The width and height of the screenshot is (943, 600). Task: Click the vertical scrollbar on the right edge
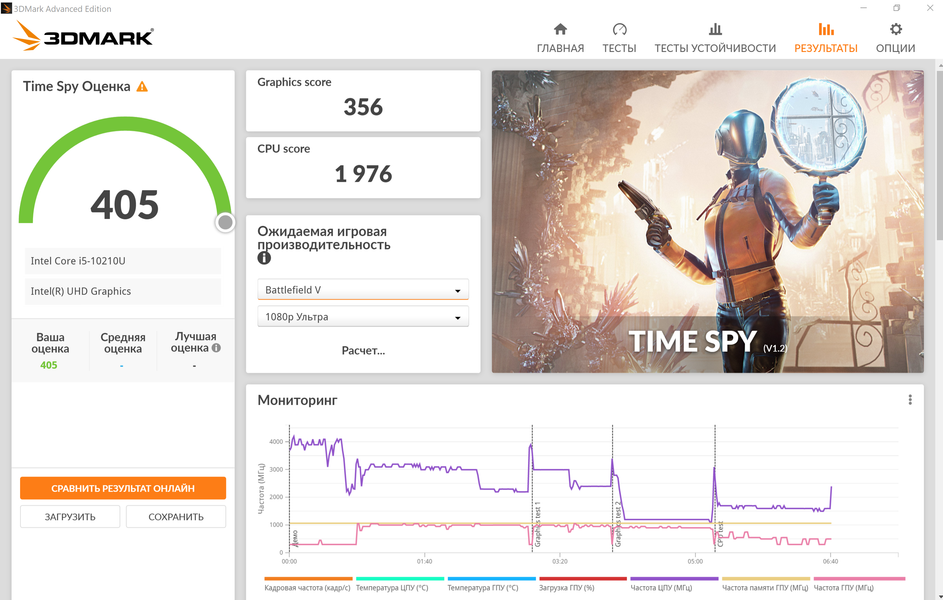click(937, 150)
